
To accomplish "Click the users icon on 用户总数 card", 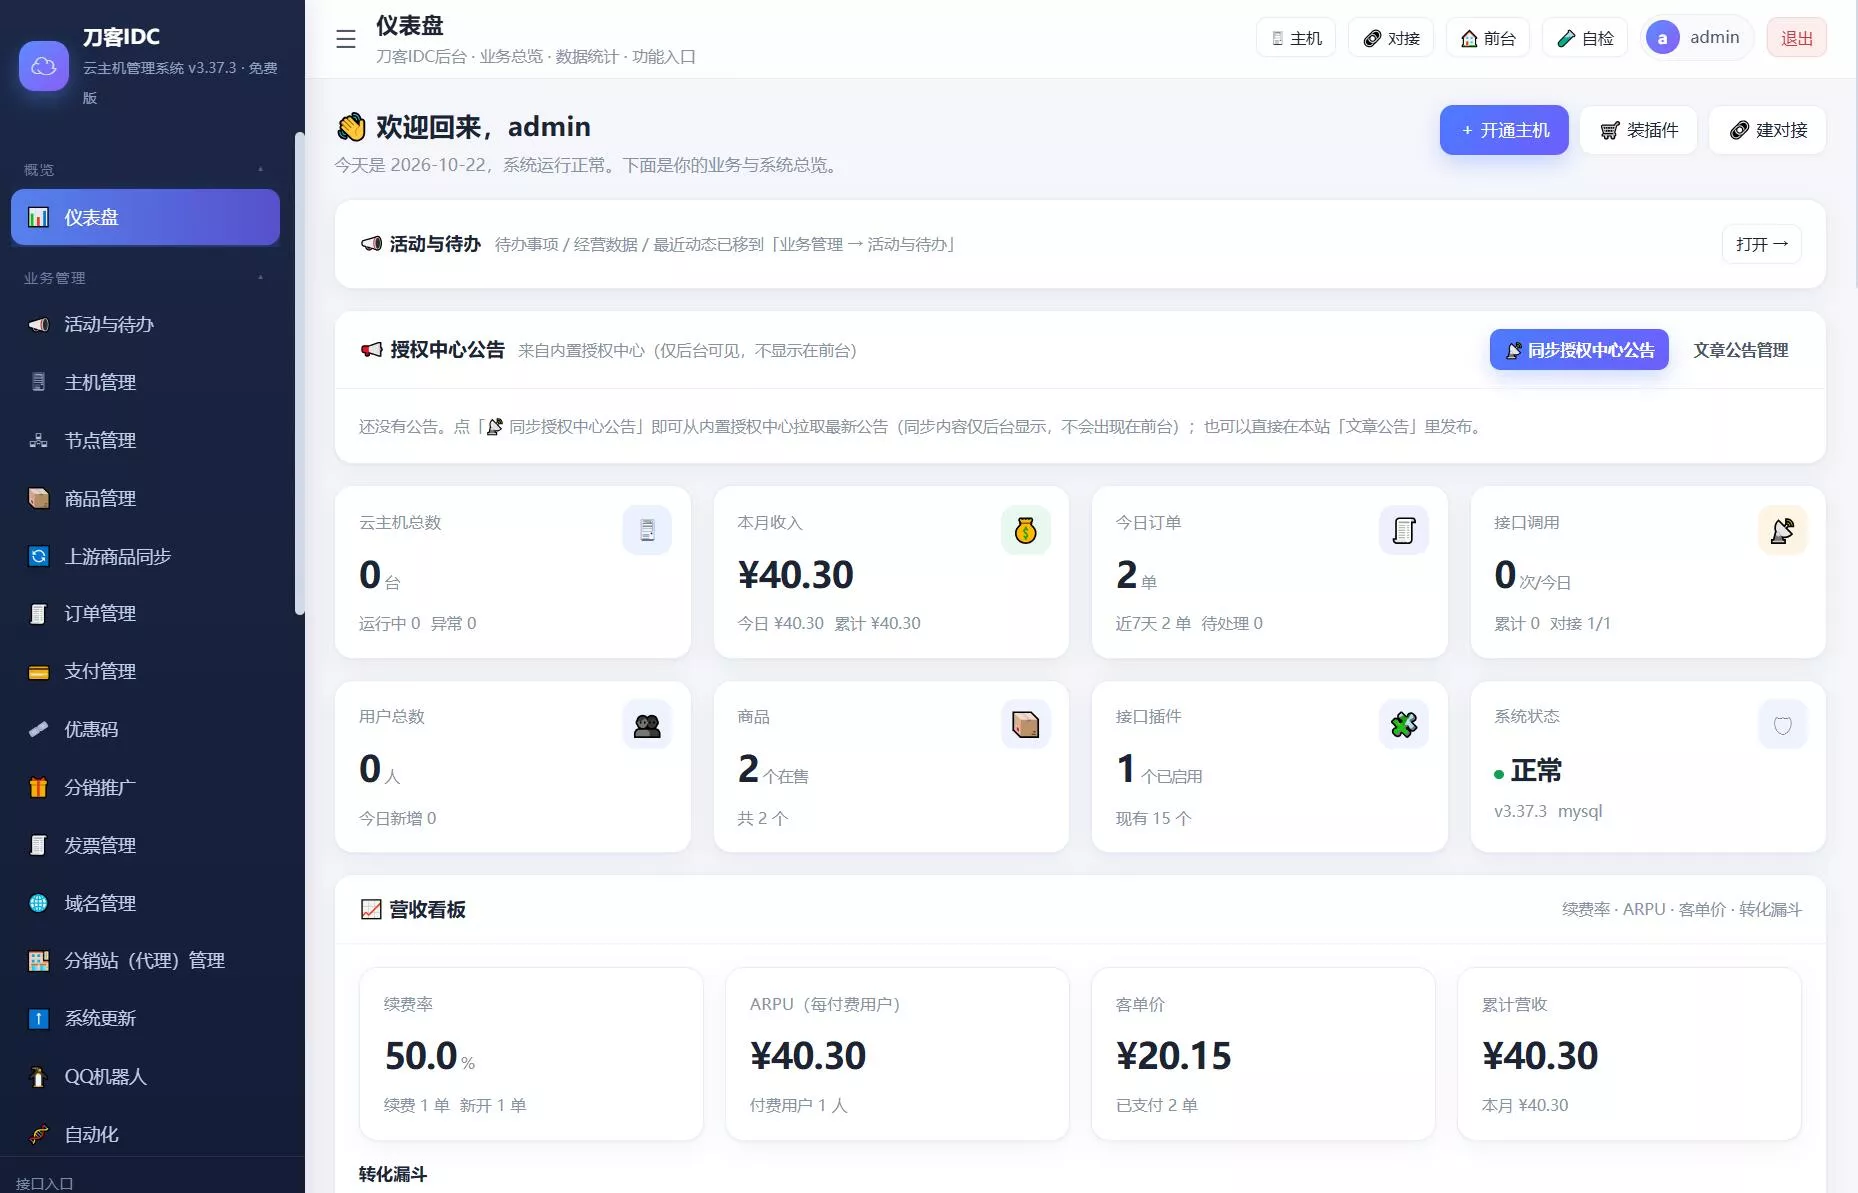I will [x=647, y=724].
